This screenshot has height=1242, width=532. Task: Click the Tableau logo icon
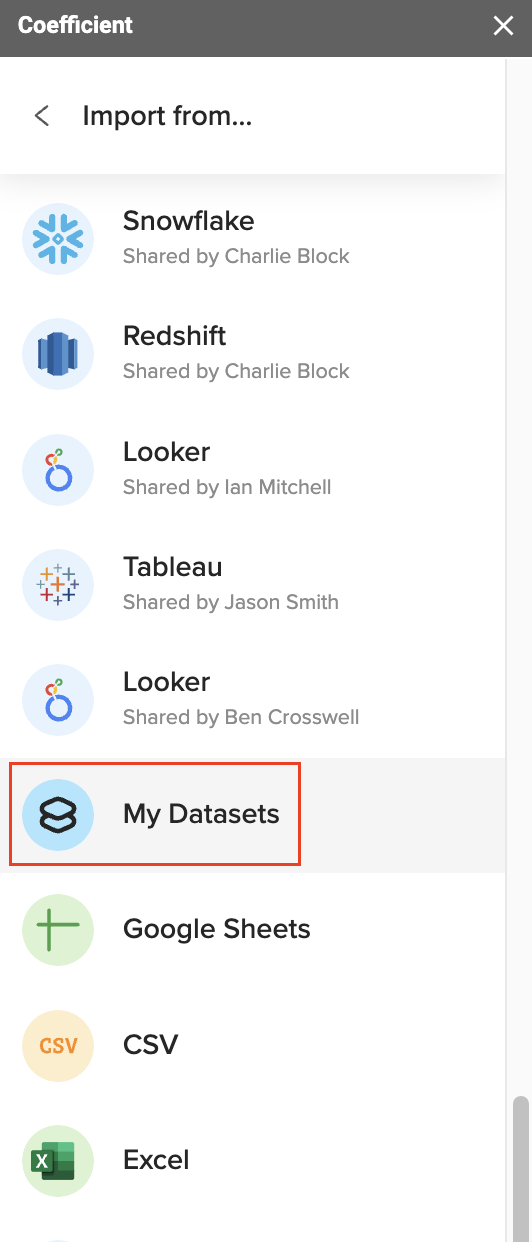[x=58, y=585]
